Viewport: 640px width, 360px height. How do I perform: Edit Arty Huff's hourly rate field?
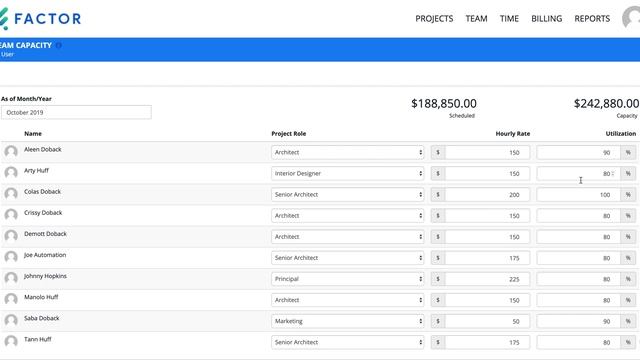pos(487,173)
